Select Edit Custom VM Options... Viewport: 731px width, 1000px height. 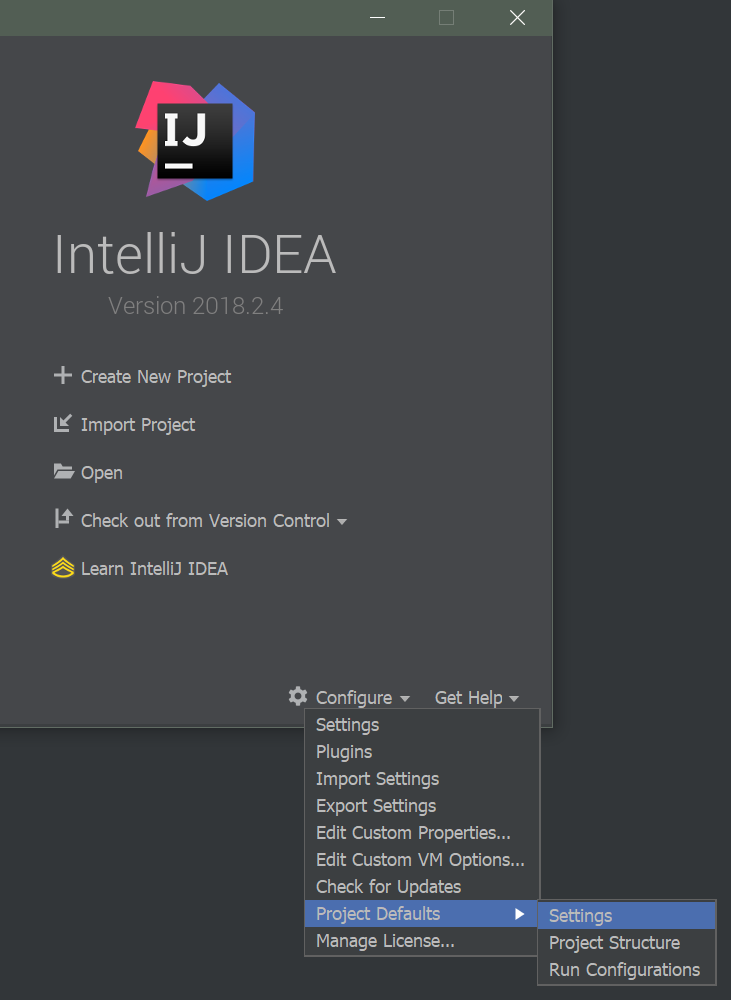pos(422,860)
